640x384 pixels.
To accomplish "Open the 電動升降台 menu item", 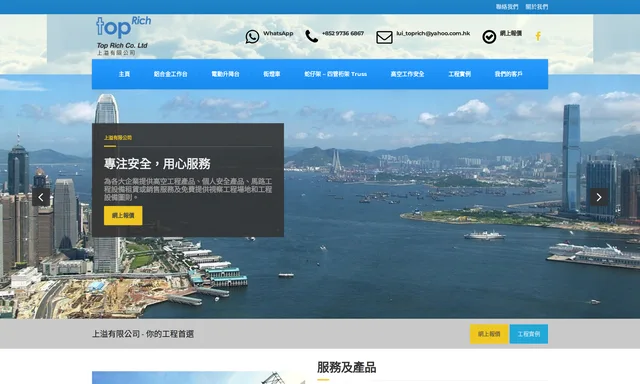I will coord(225,74).
